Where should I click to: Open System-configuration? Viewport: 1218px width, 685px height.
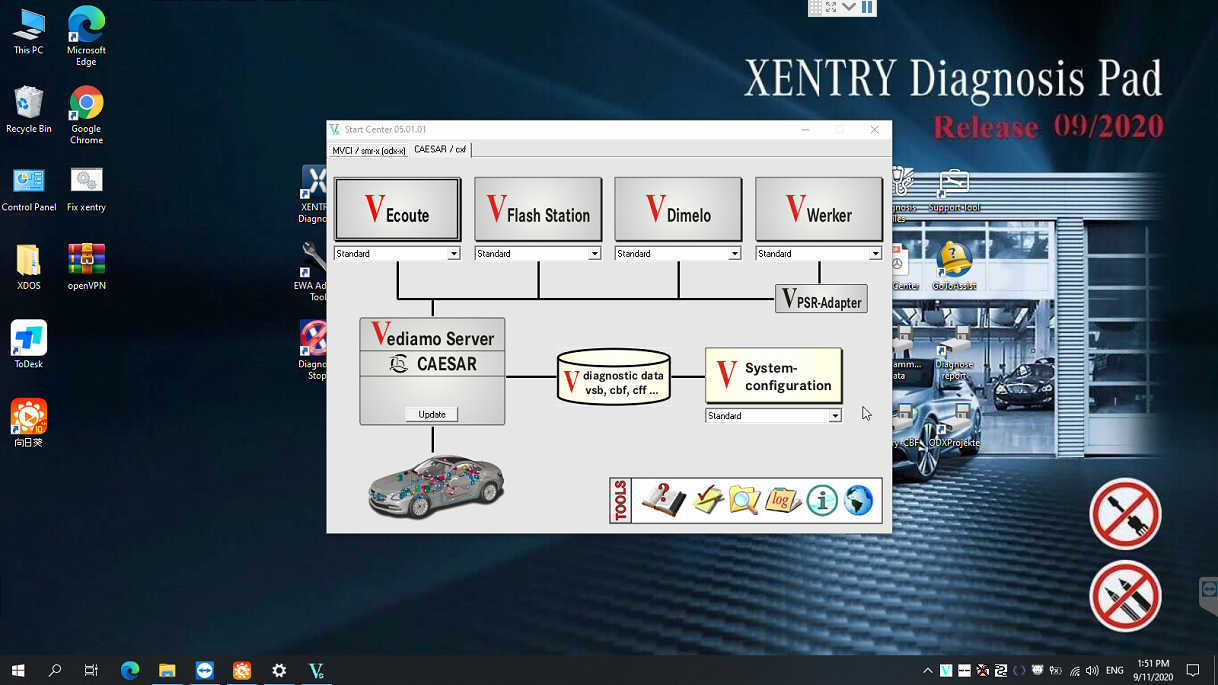coord(774,376)
